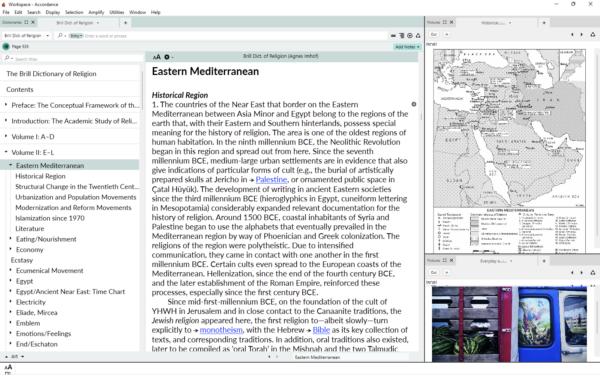This screenshot has height=375, width=600.
Task: Expand the Volume I: A-D section
Action: (x=6, y=136)
